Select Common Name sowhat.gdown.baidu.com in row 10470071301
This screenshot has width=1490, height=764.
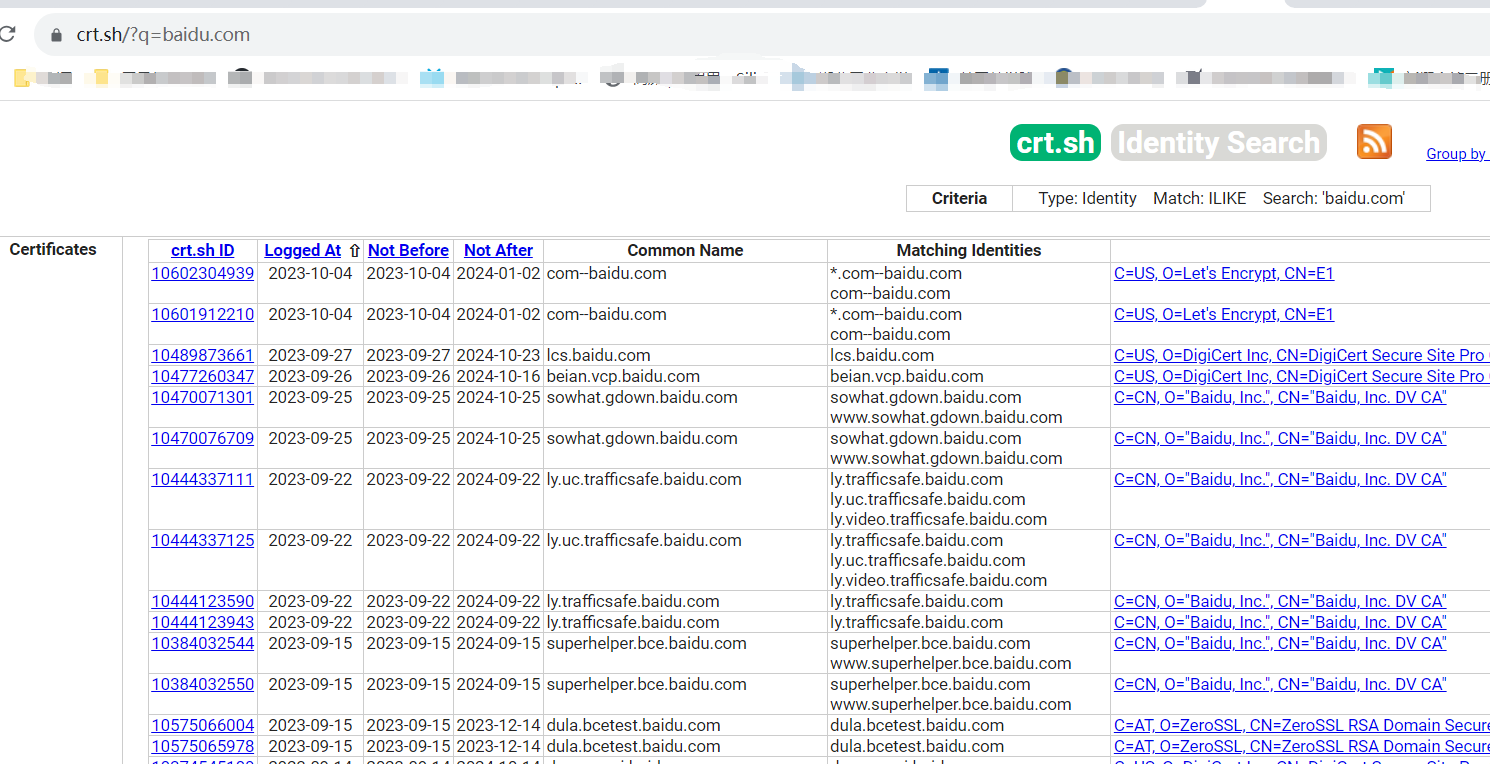(x=642, y=397)
